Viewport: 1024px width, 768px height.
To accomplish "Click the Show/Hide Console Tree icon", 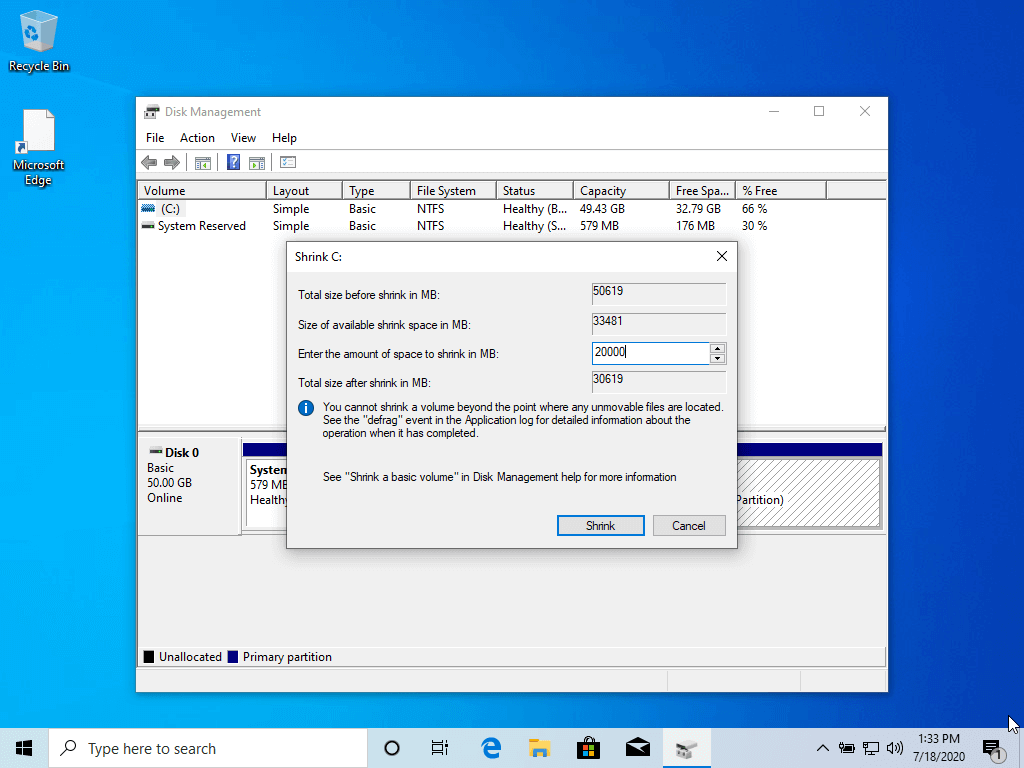I will (202, 163).
